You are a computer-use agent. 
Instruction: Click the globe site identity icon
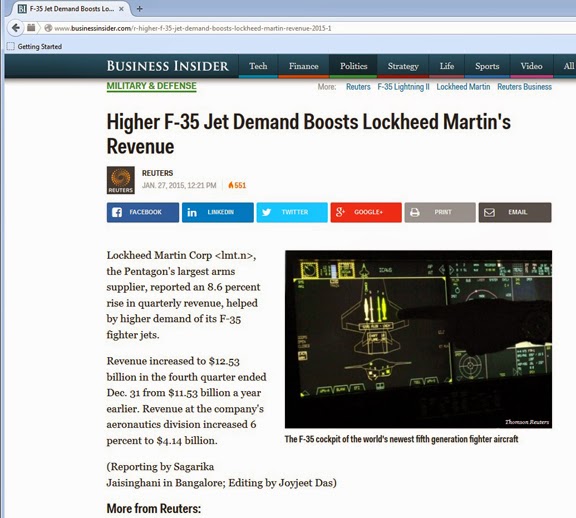(x=48, y=28)
